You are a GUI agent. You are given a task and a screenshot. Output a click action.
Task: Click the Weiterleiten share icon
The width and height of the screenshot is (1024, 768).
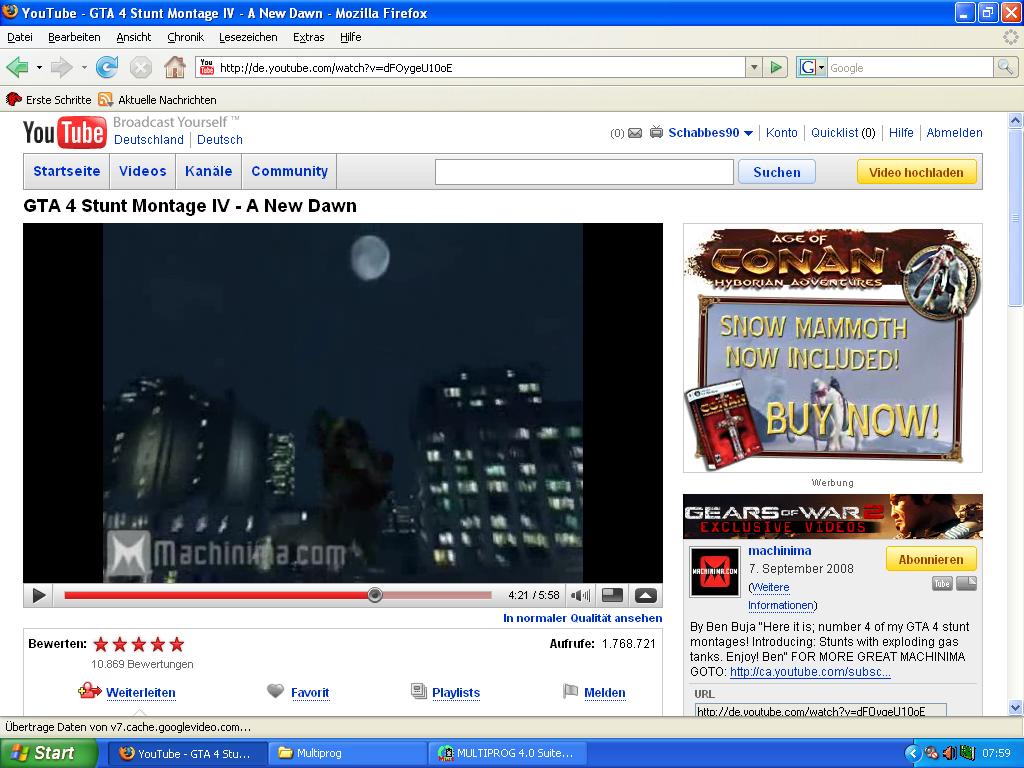90,690
